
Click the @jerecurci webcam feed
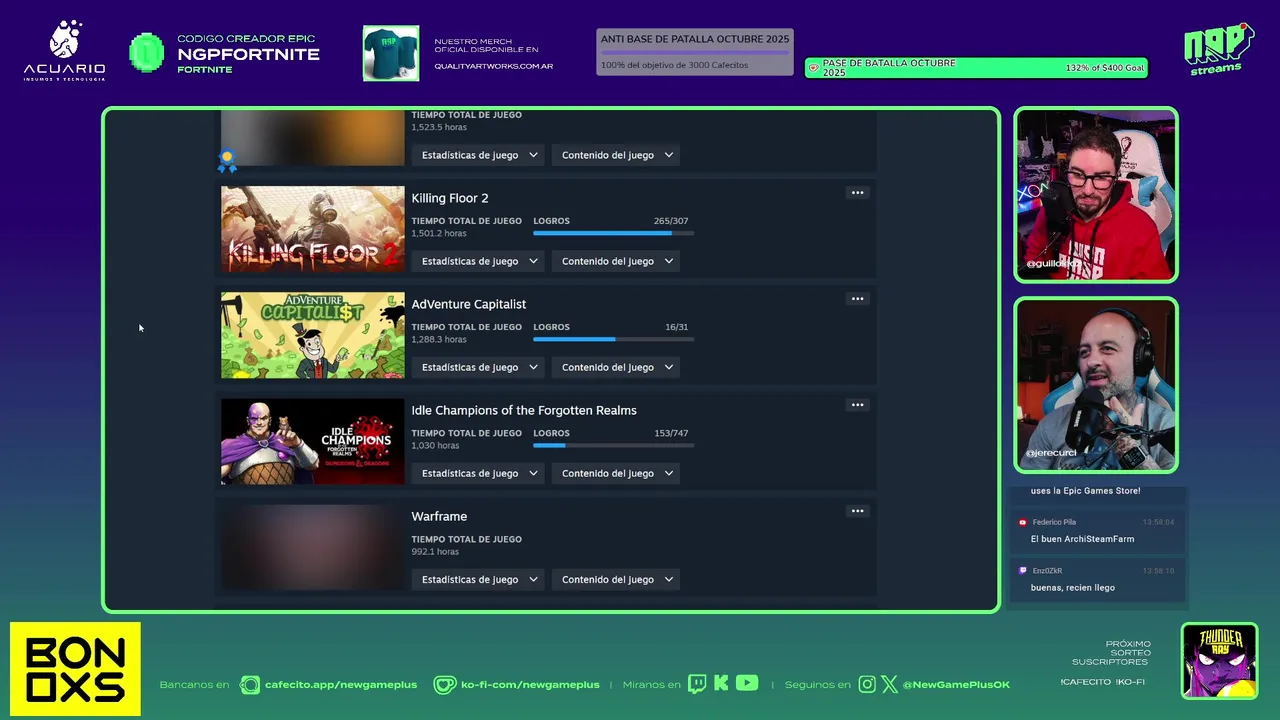click(1096, 385)
